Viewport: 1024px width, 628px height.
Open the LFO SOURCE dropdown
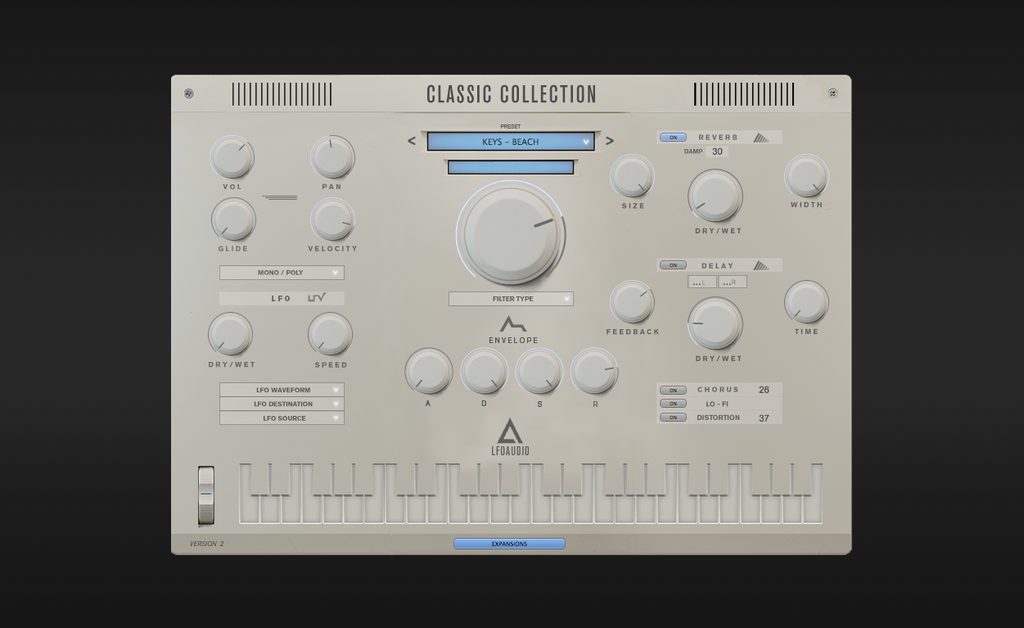281,418
